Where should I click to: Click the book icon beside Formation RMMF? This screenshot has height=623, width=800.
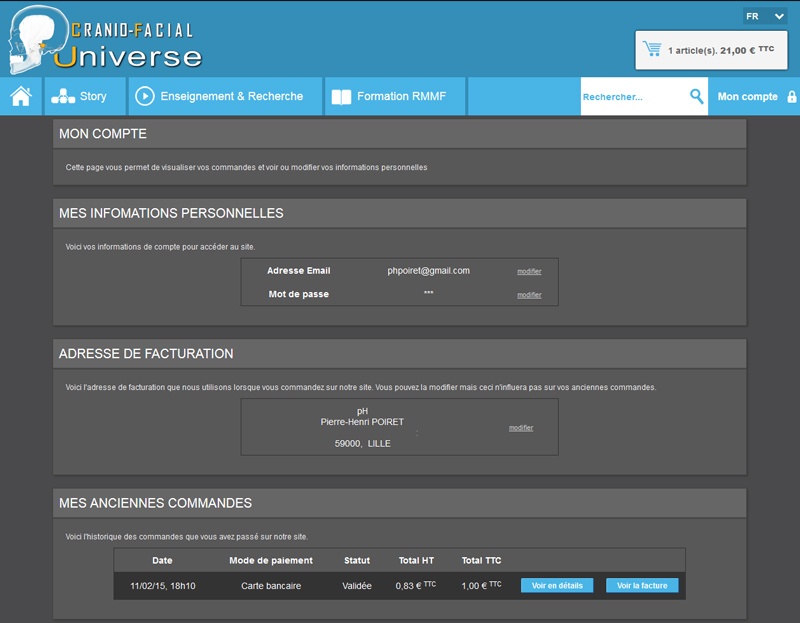click(341, 96)
